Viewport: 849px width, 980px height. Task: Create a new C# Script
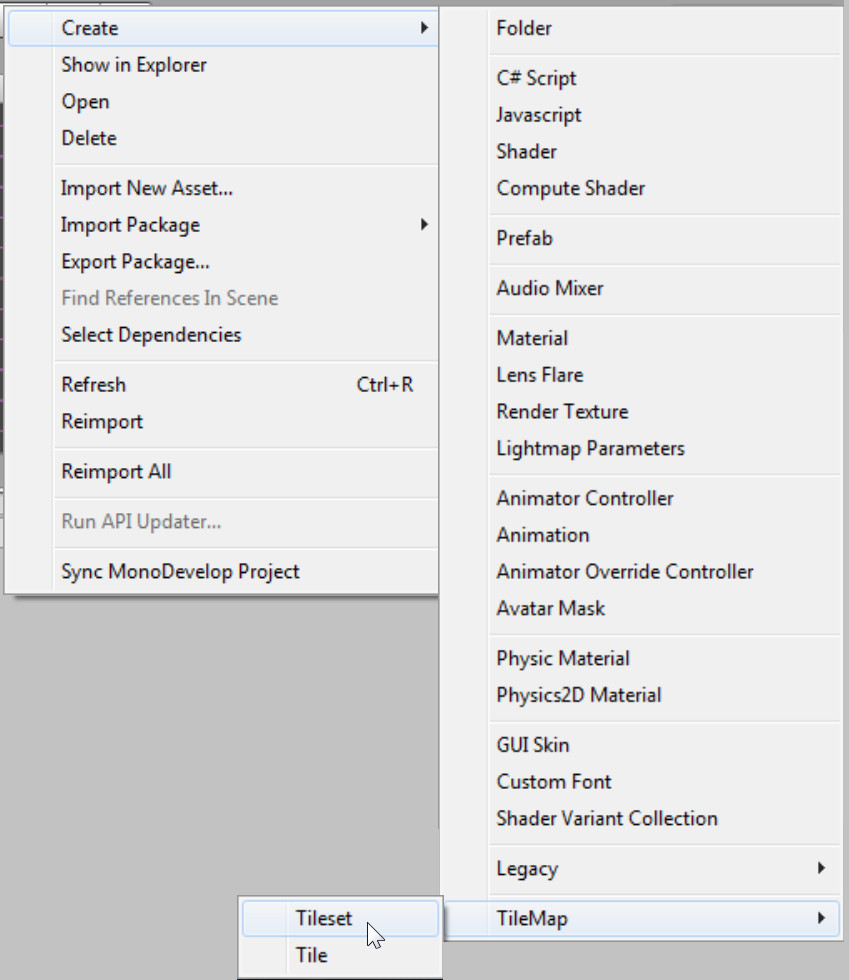(641, 78)
